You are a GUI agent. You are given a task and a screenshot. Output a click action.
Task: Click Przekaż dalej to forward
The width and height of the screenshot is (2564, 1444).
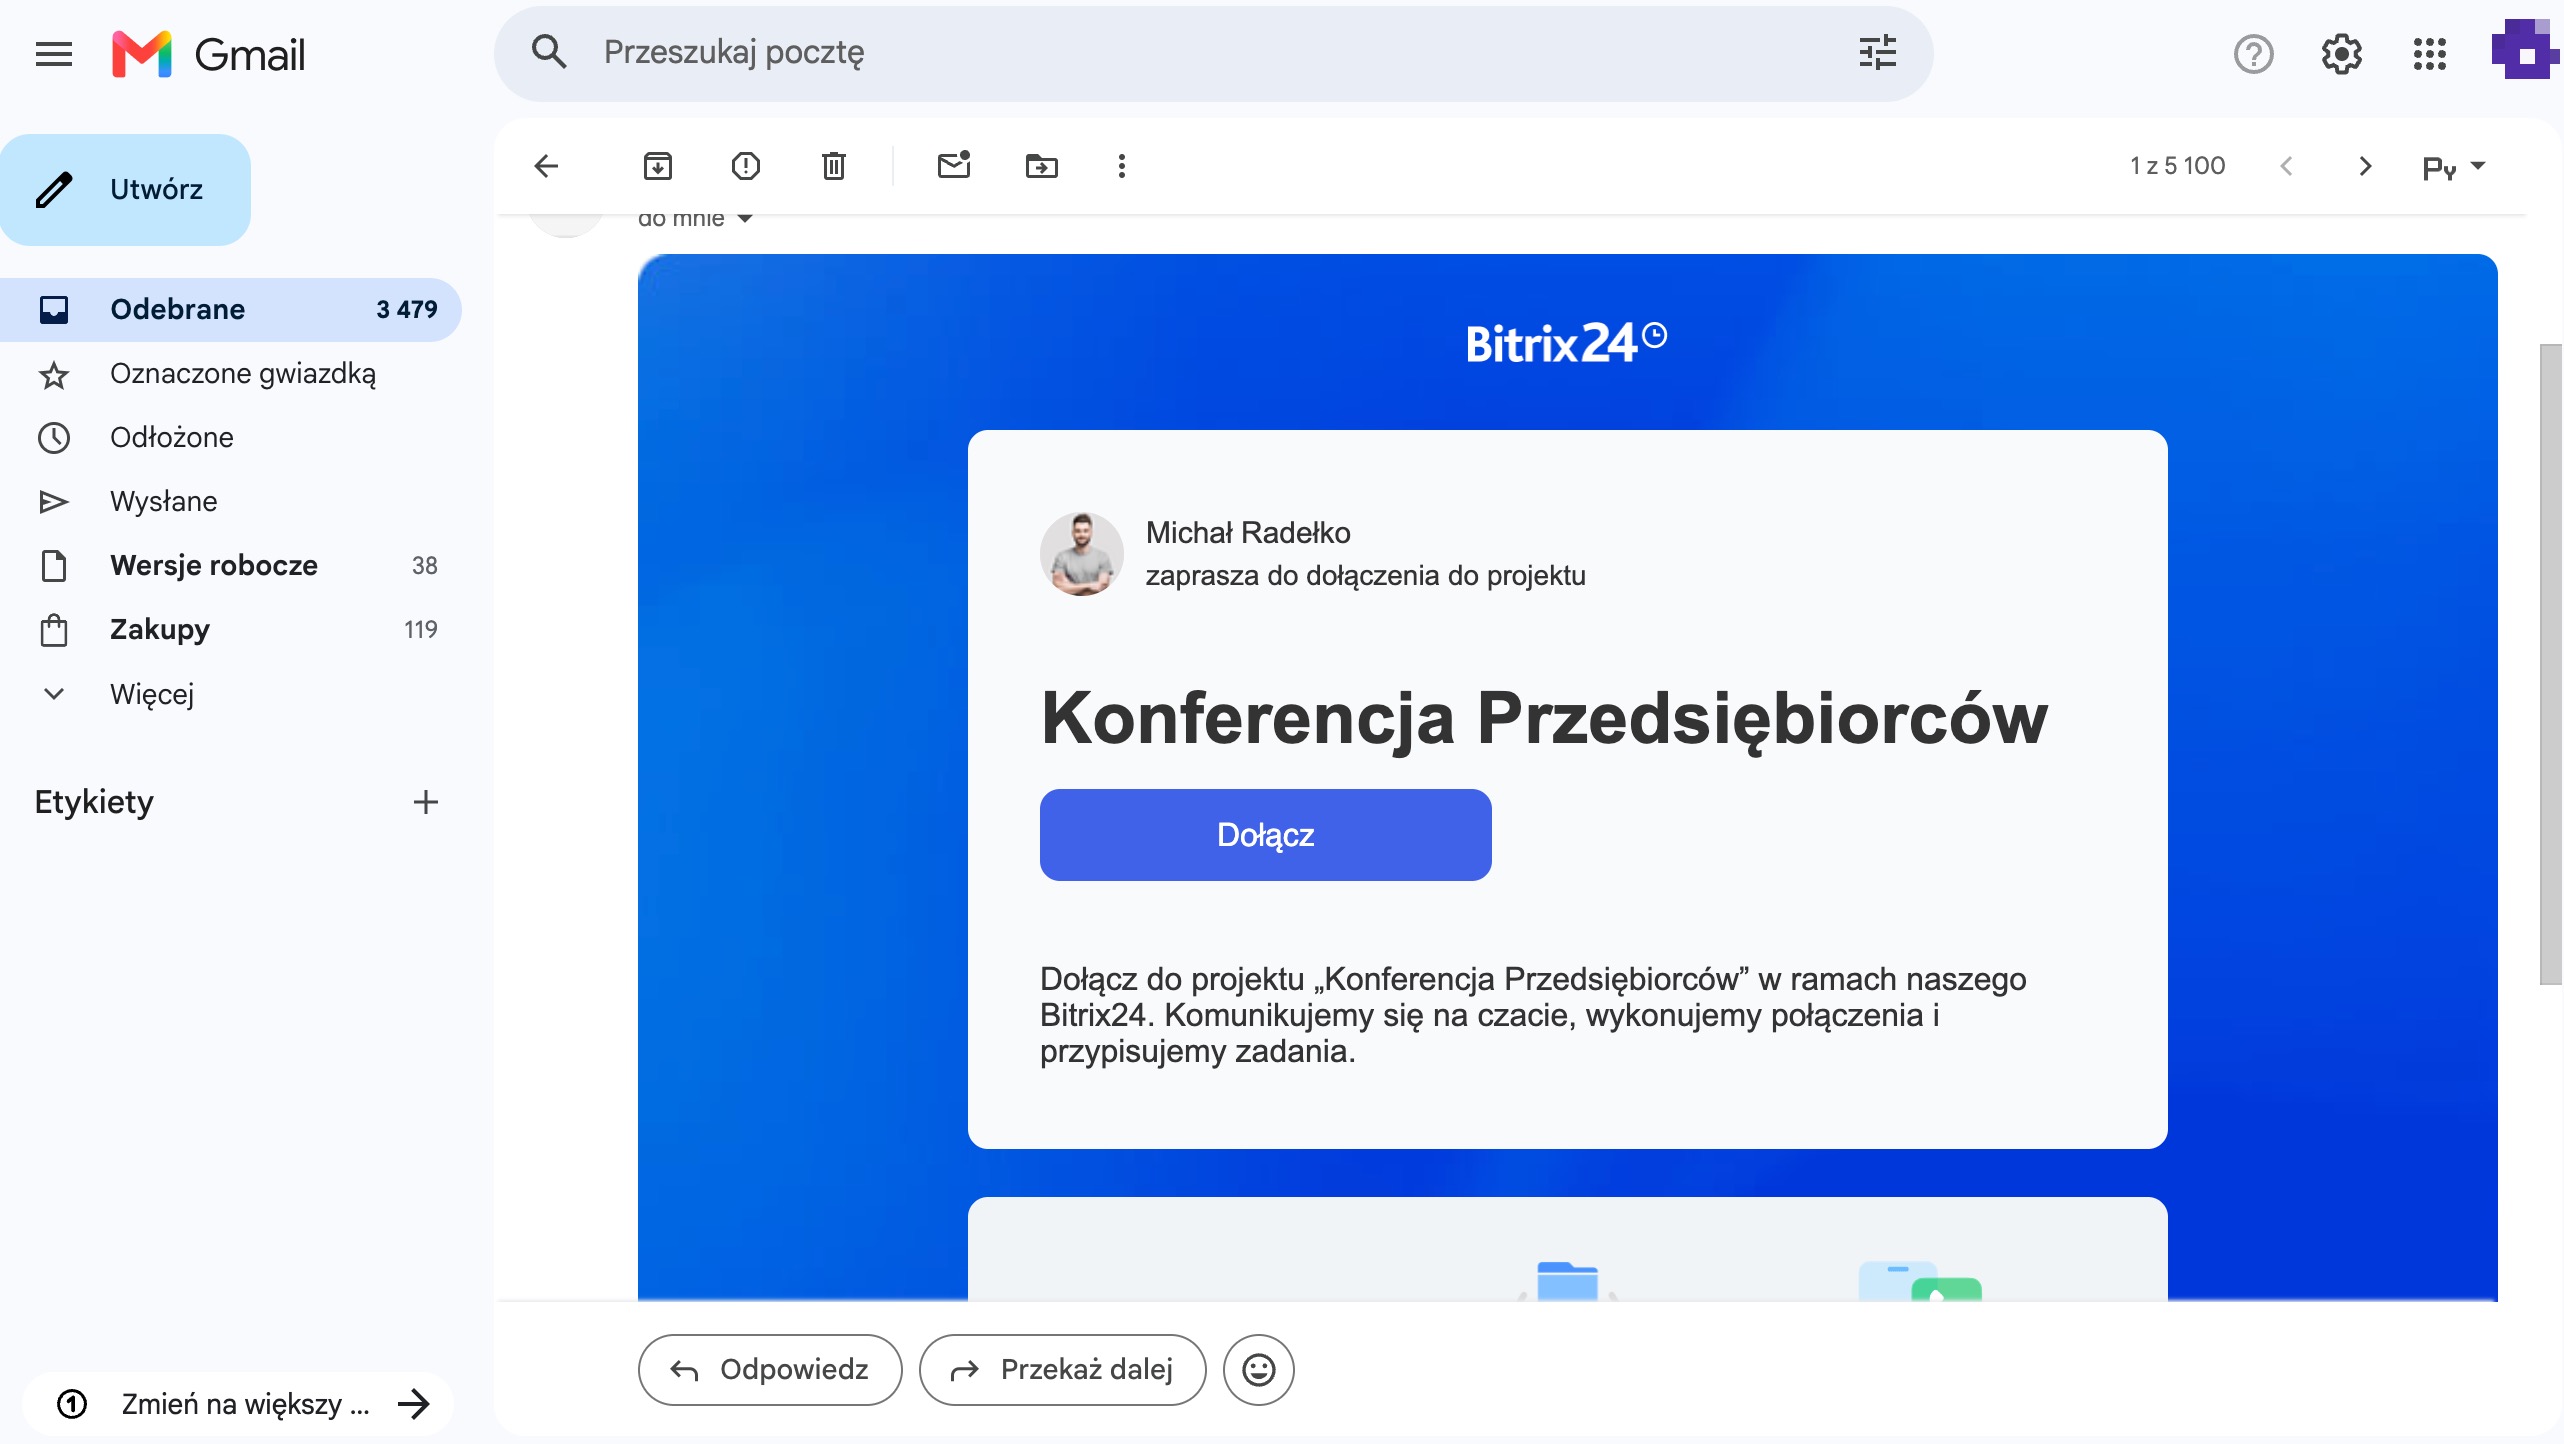coord(1062,1370)
